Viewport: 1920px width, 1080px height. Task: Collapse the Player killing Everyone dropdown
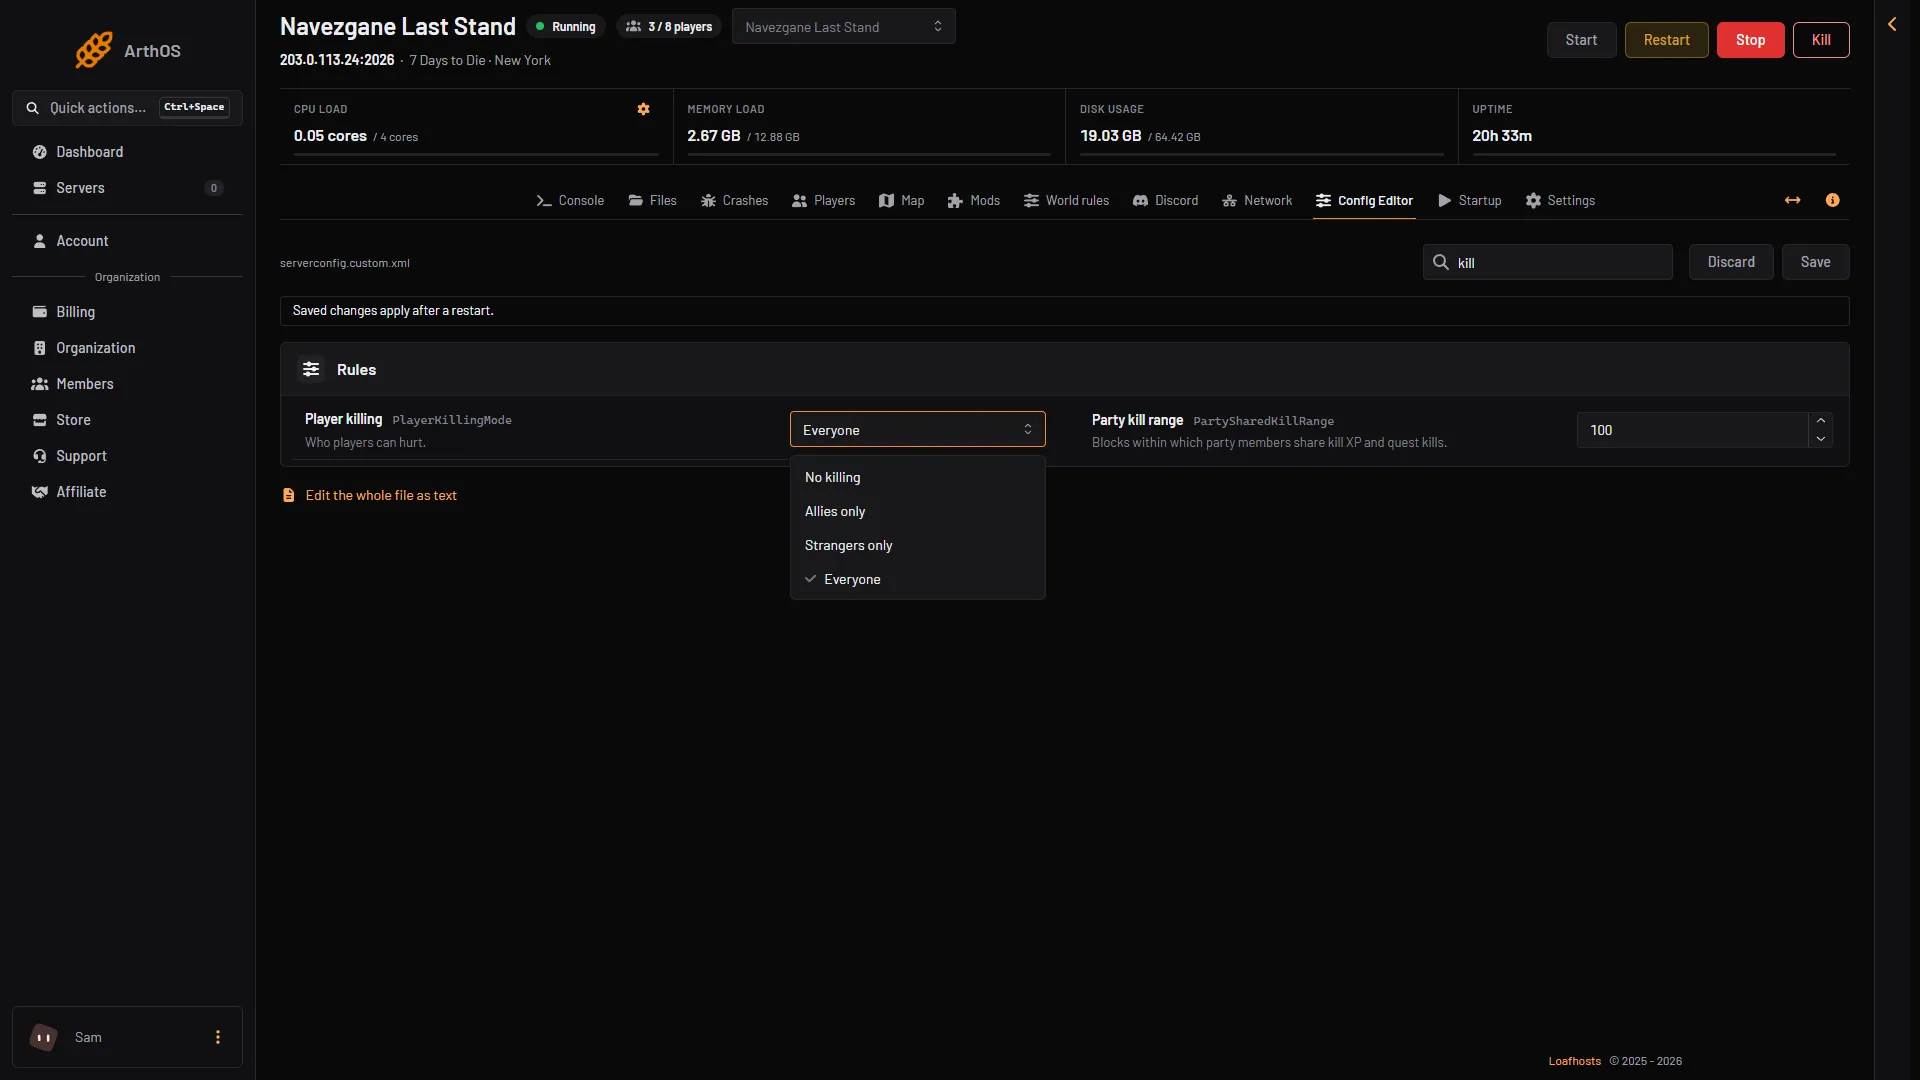(917, 430)
